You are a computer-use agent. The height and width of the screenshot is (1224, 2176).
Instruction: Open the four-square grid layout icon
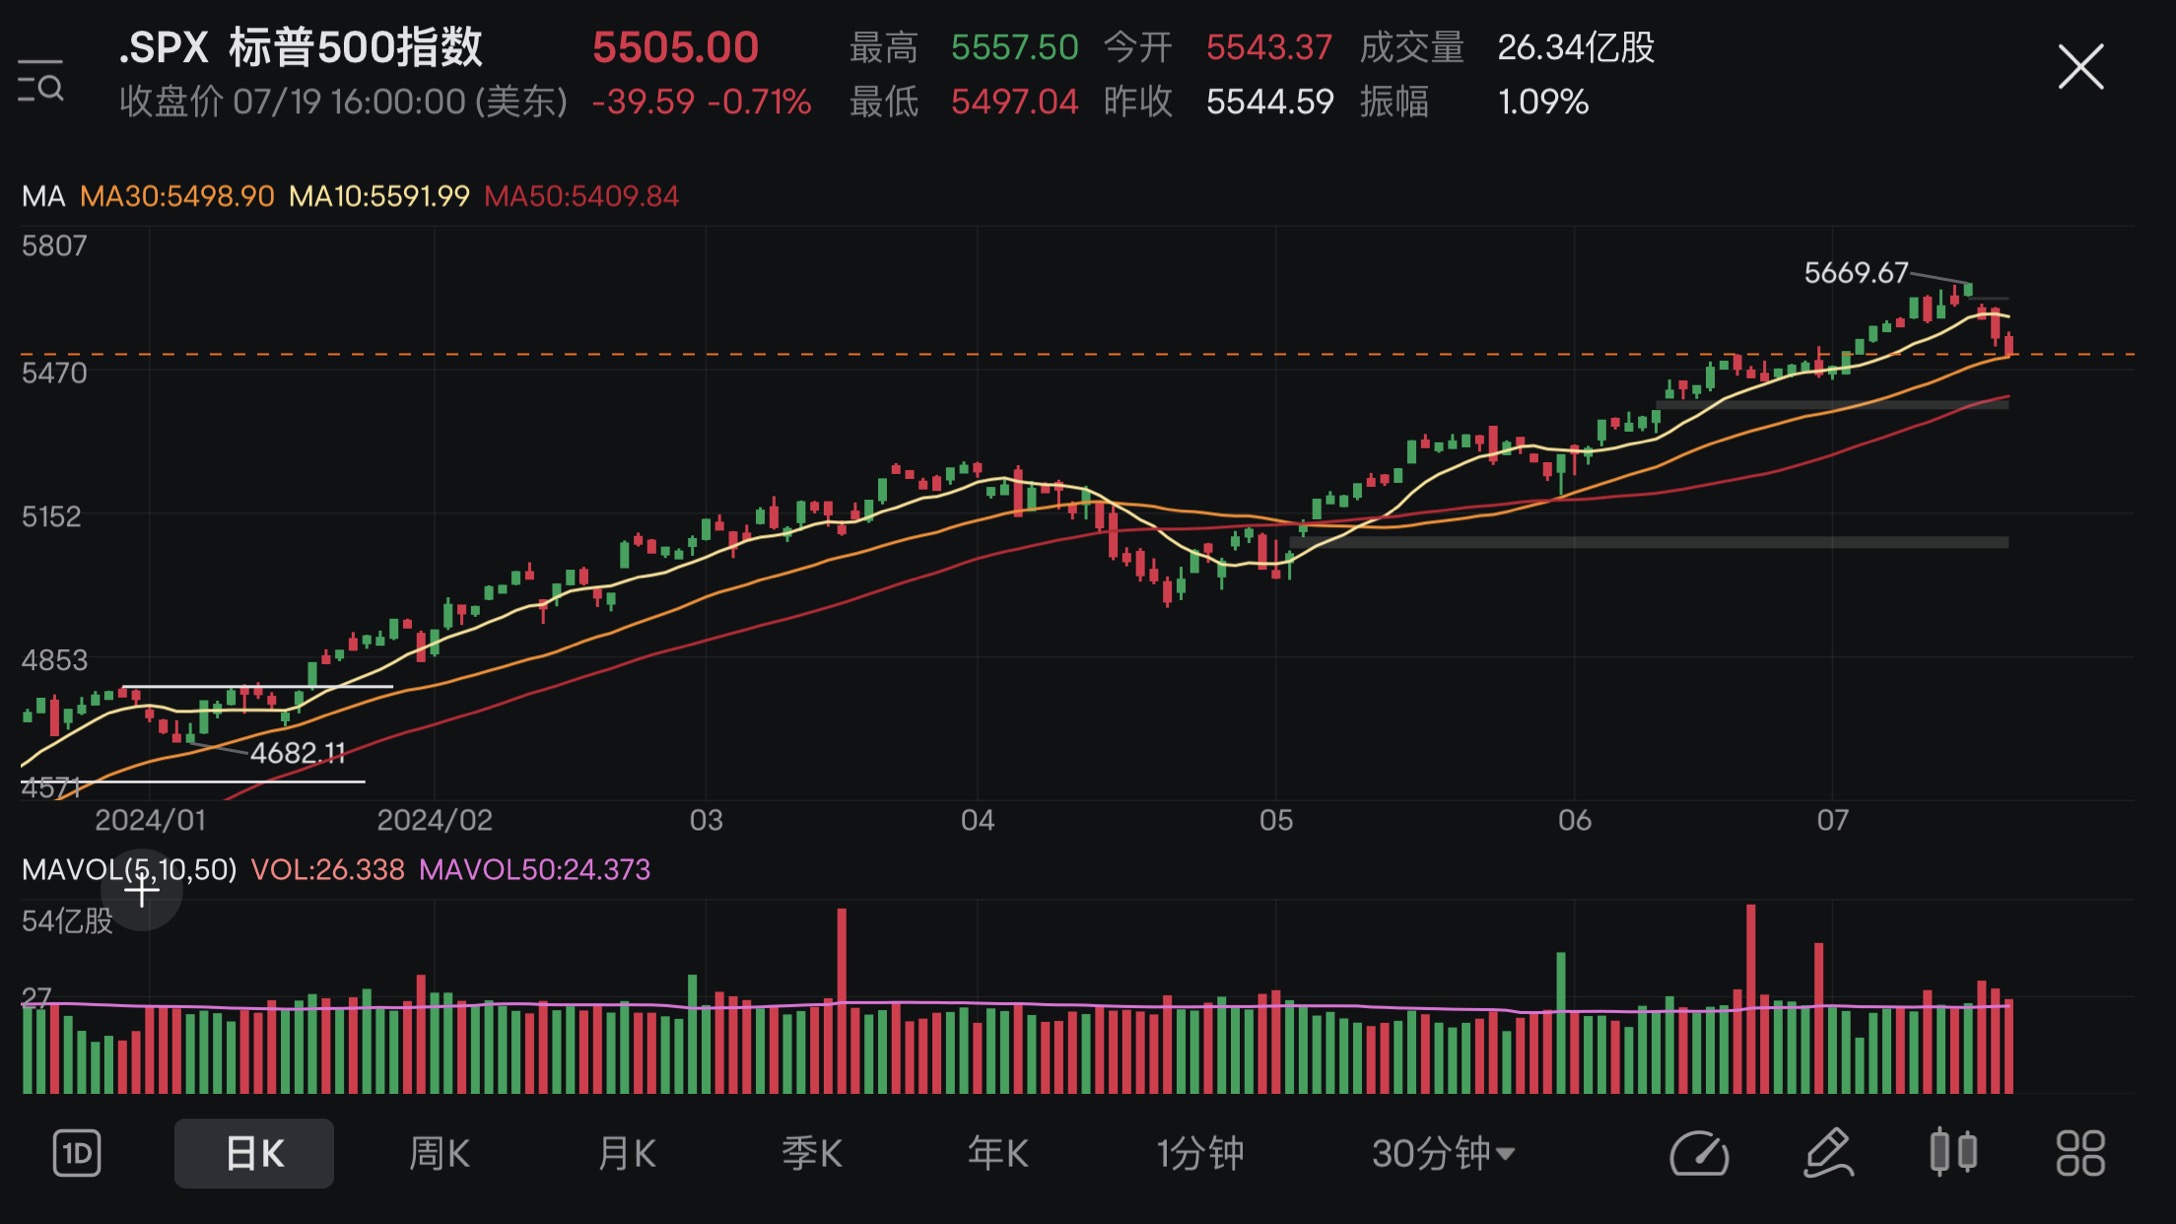[2081, 1153]
